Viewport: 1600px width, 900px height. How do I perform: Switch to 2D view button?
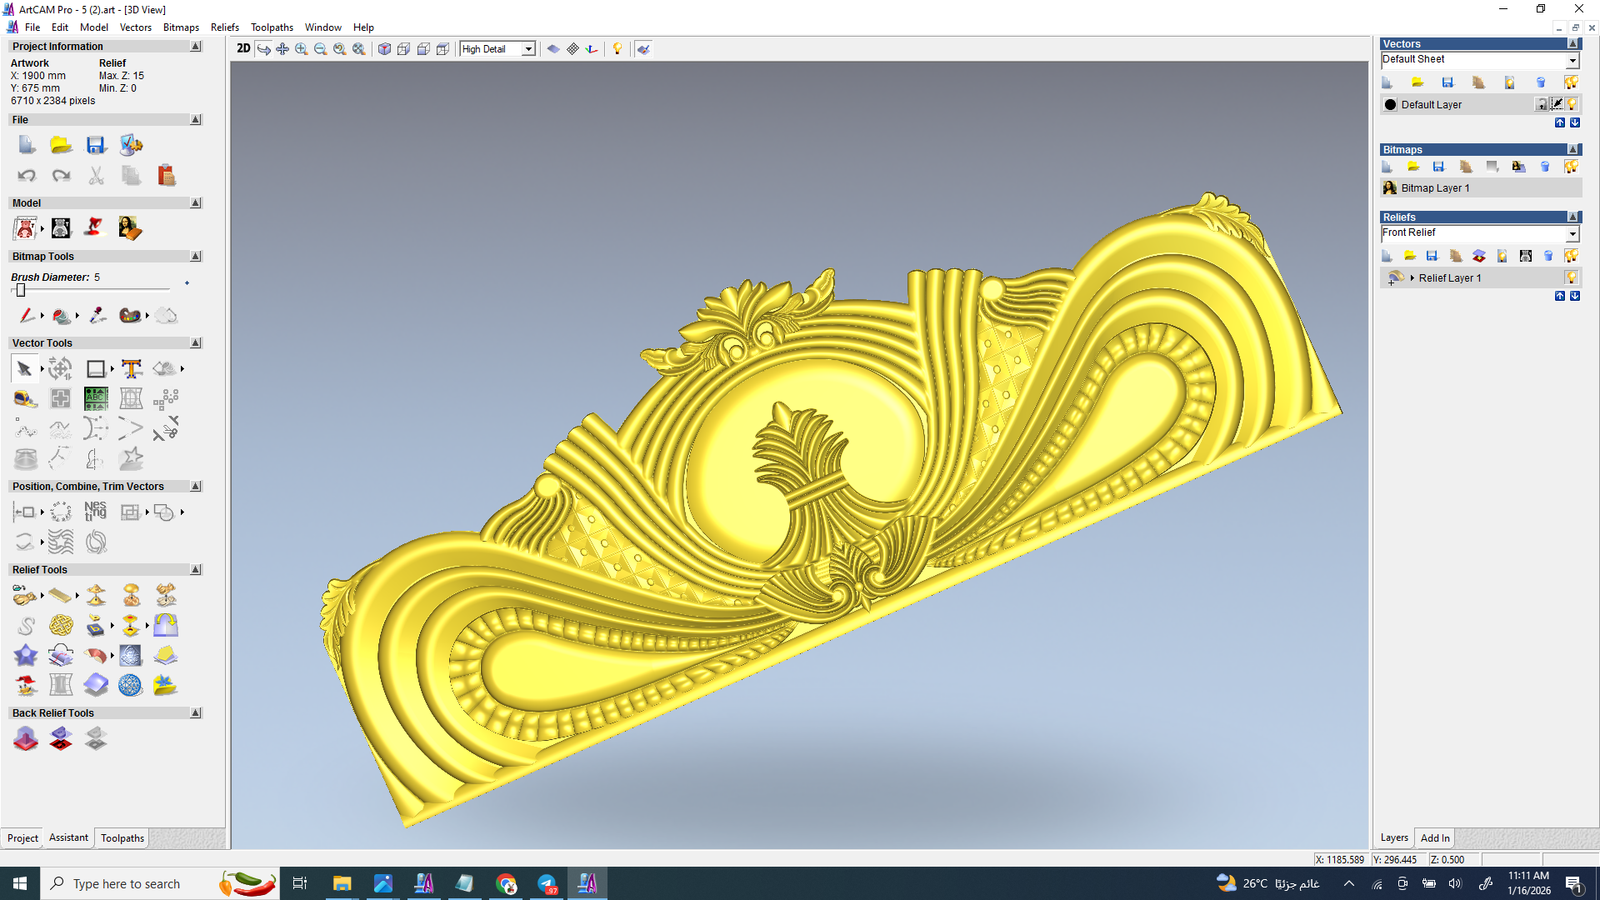pos(243,49)
